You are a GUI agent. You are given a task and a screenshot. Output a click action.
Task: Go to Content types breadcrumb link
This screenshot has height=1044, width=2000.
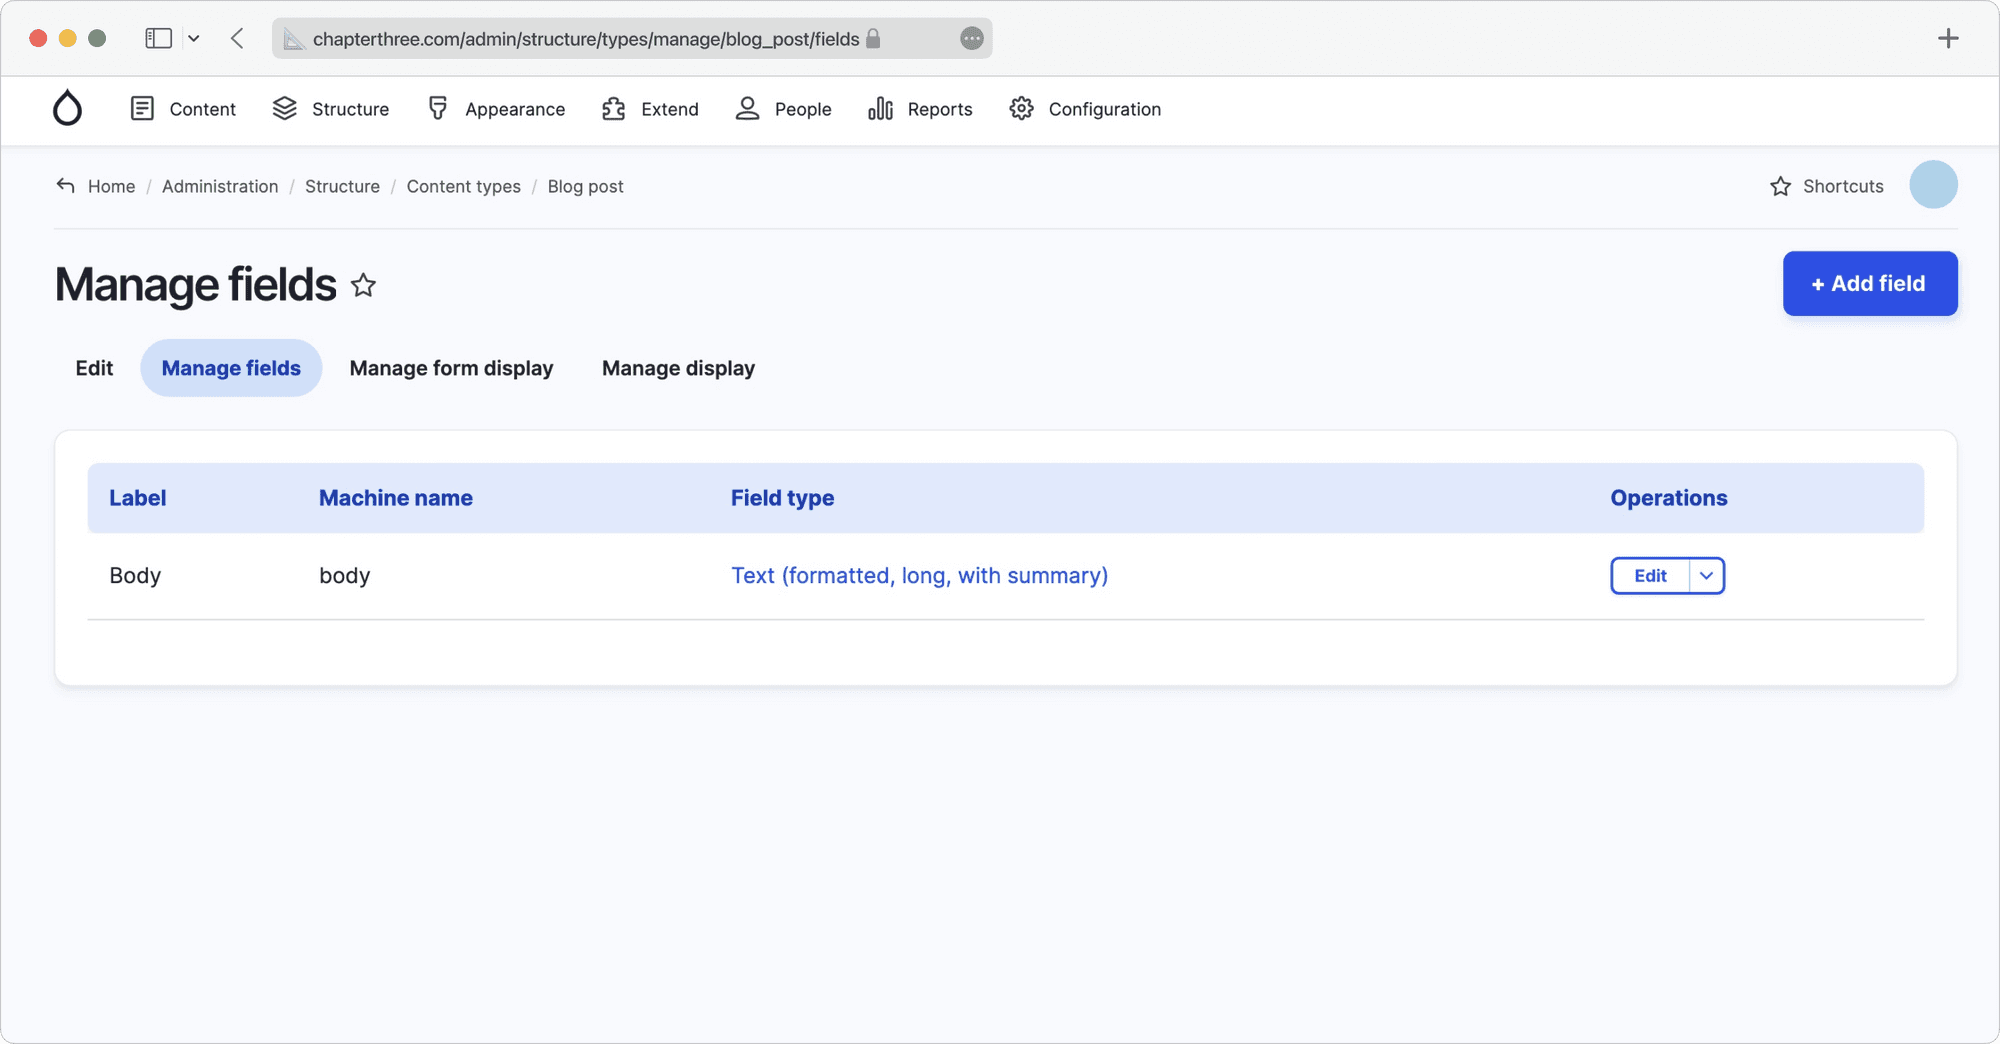click(x=463, y=186)
